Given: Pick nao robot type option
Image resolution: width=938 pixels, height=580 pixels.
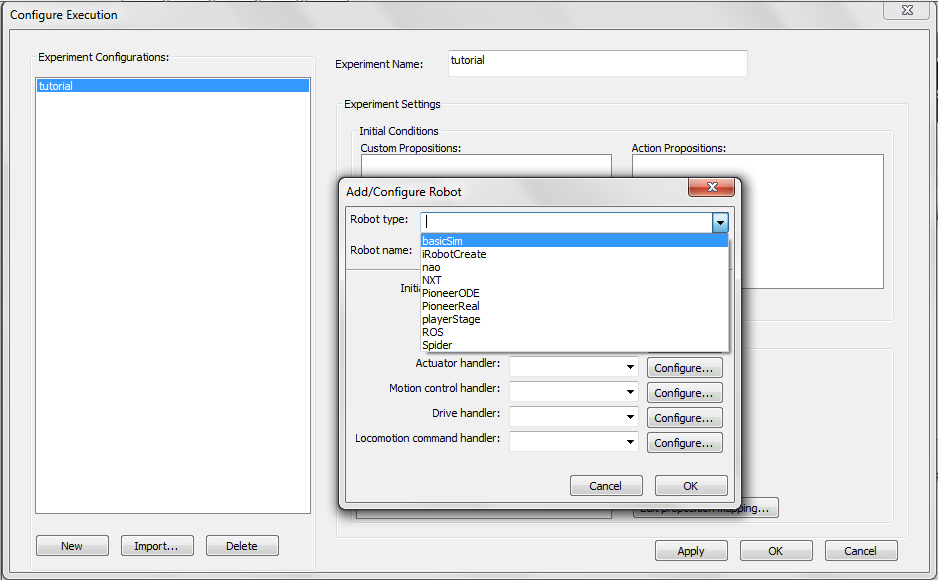Looking at the screenshot, I should (x=431, y=267).
